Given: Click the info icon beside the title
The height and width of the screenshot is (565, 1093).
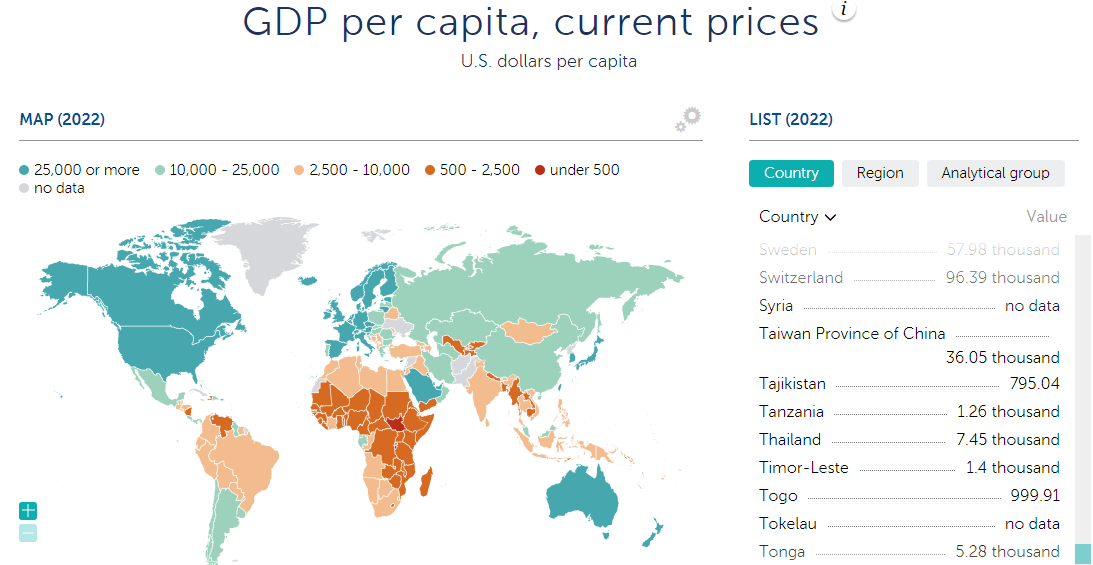Looking at the screenshot, I should (845, 10).
